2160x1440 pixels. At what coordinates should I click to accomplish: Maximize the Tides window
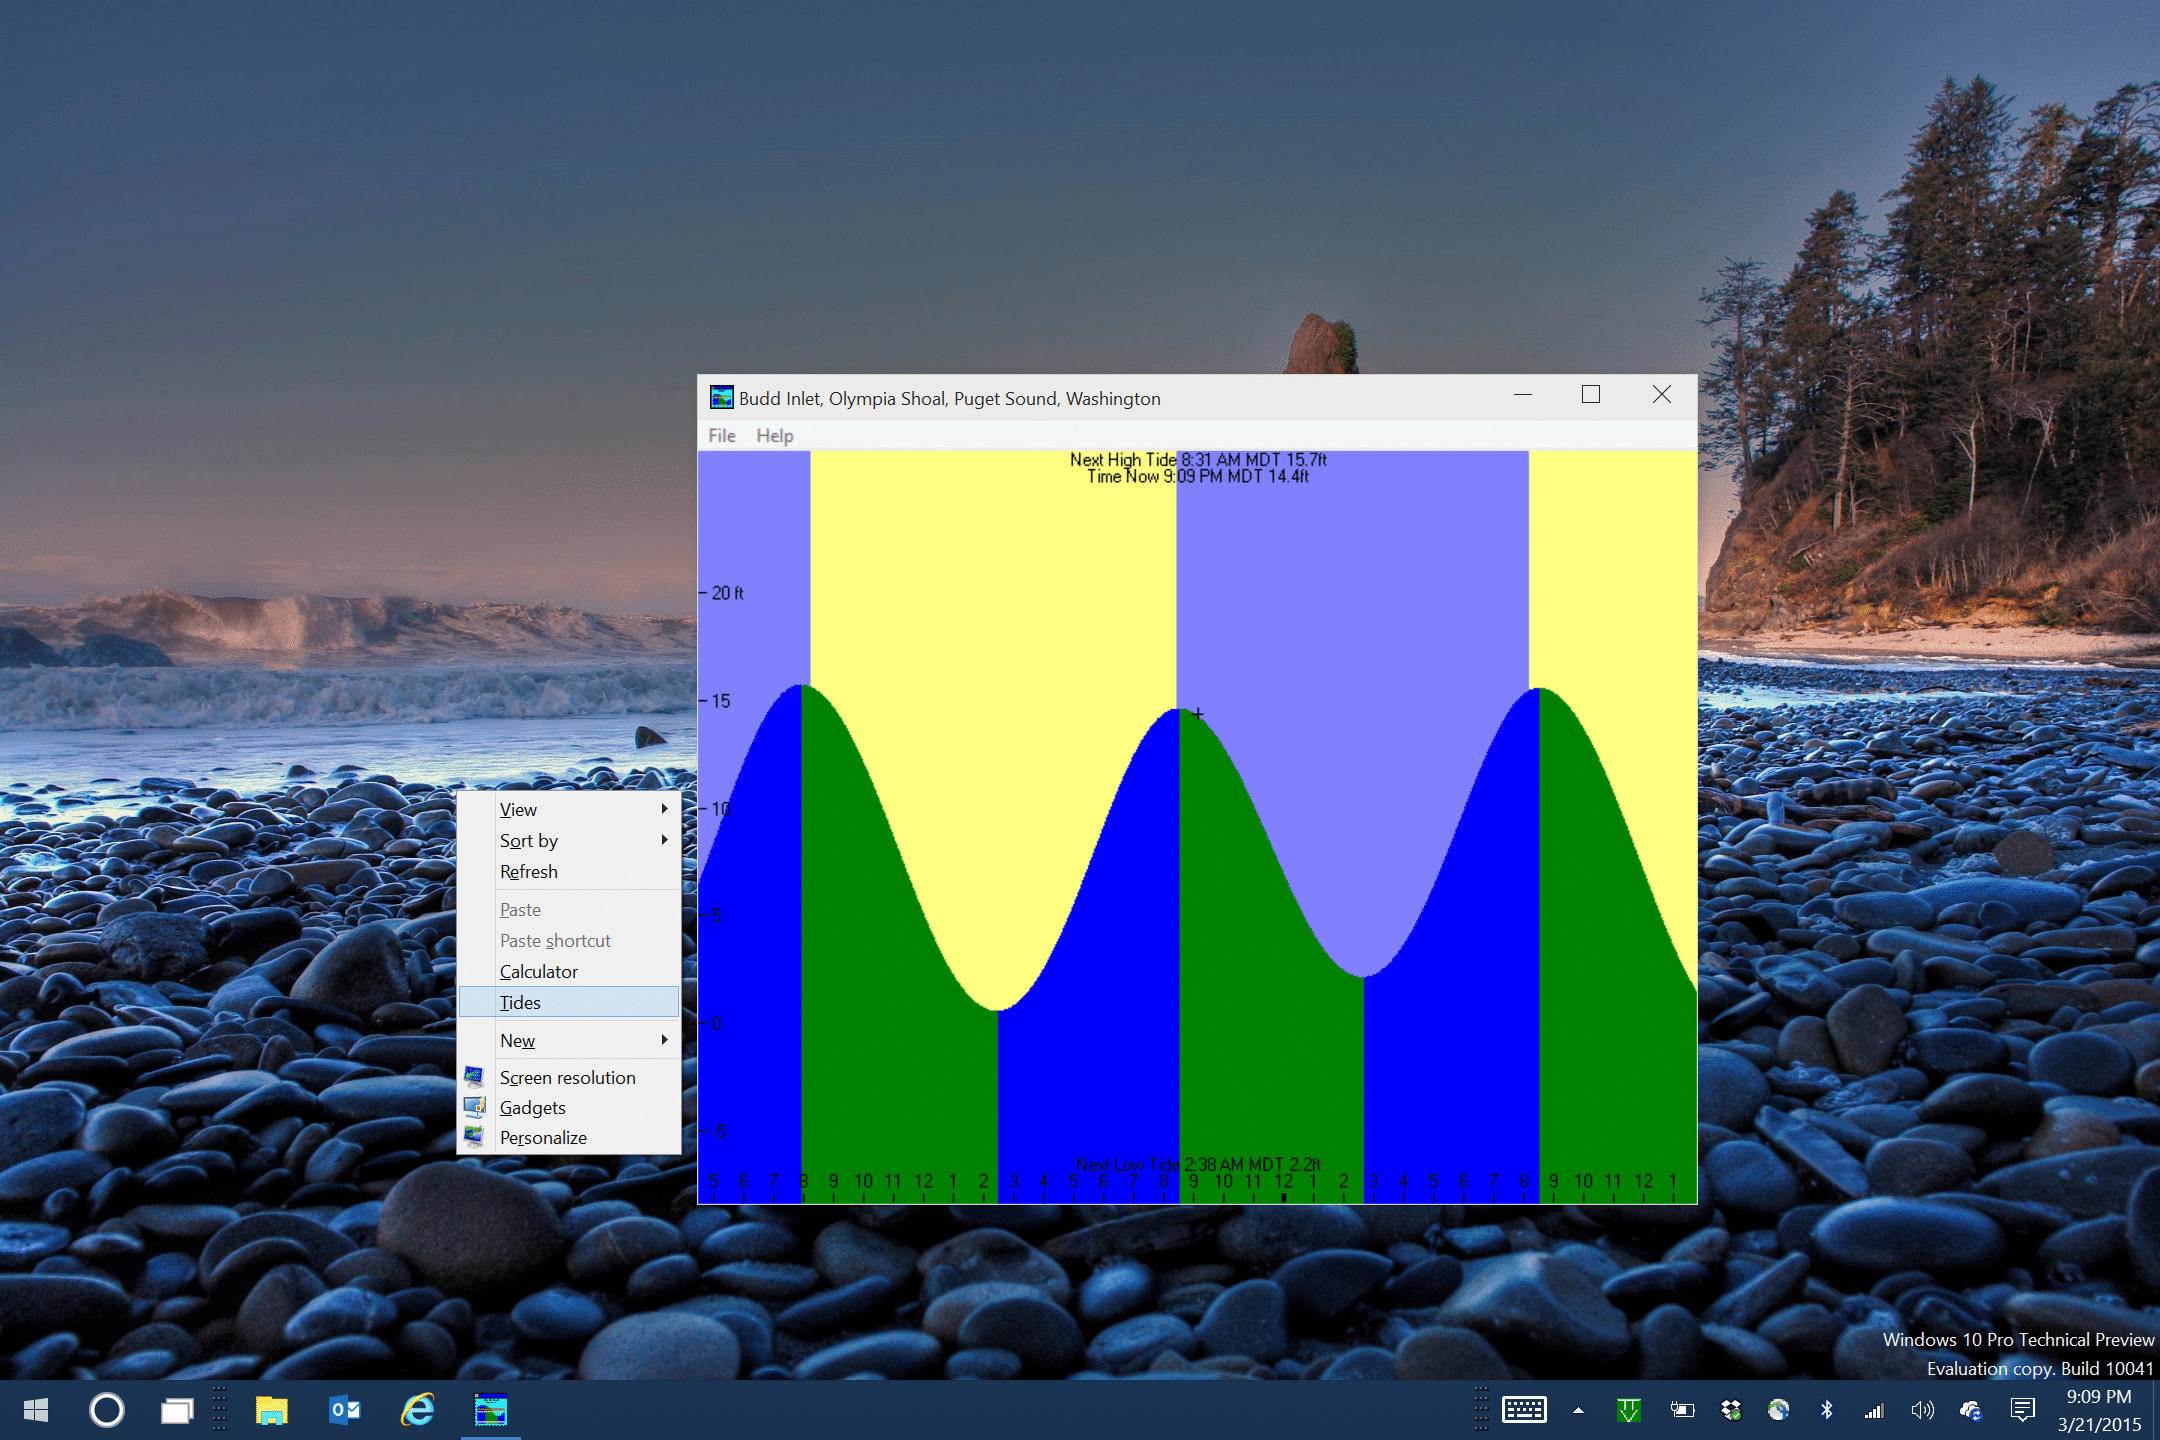coord(1591,395)
